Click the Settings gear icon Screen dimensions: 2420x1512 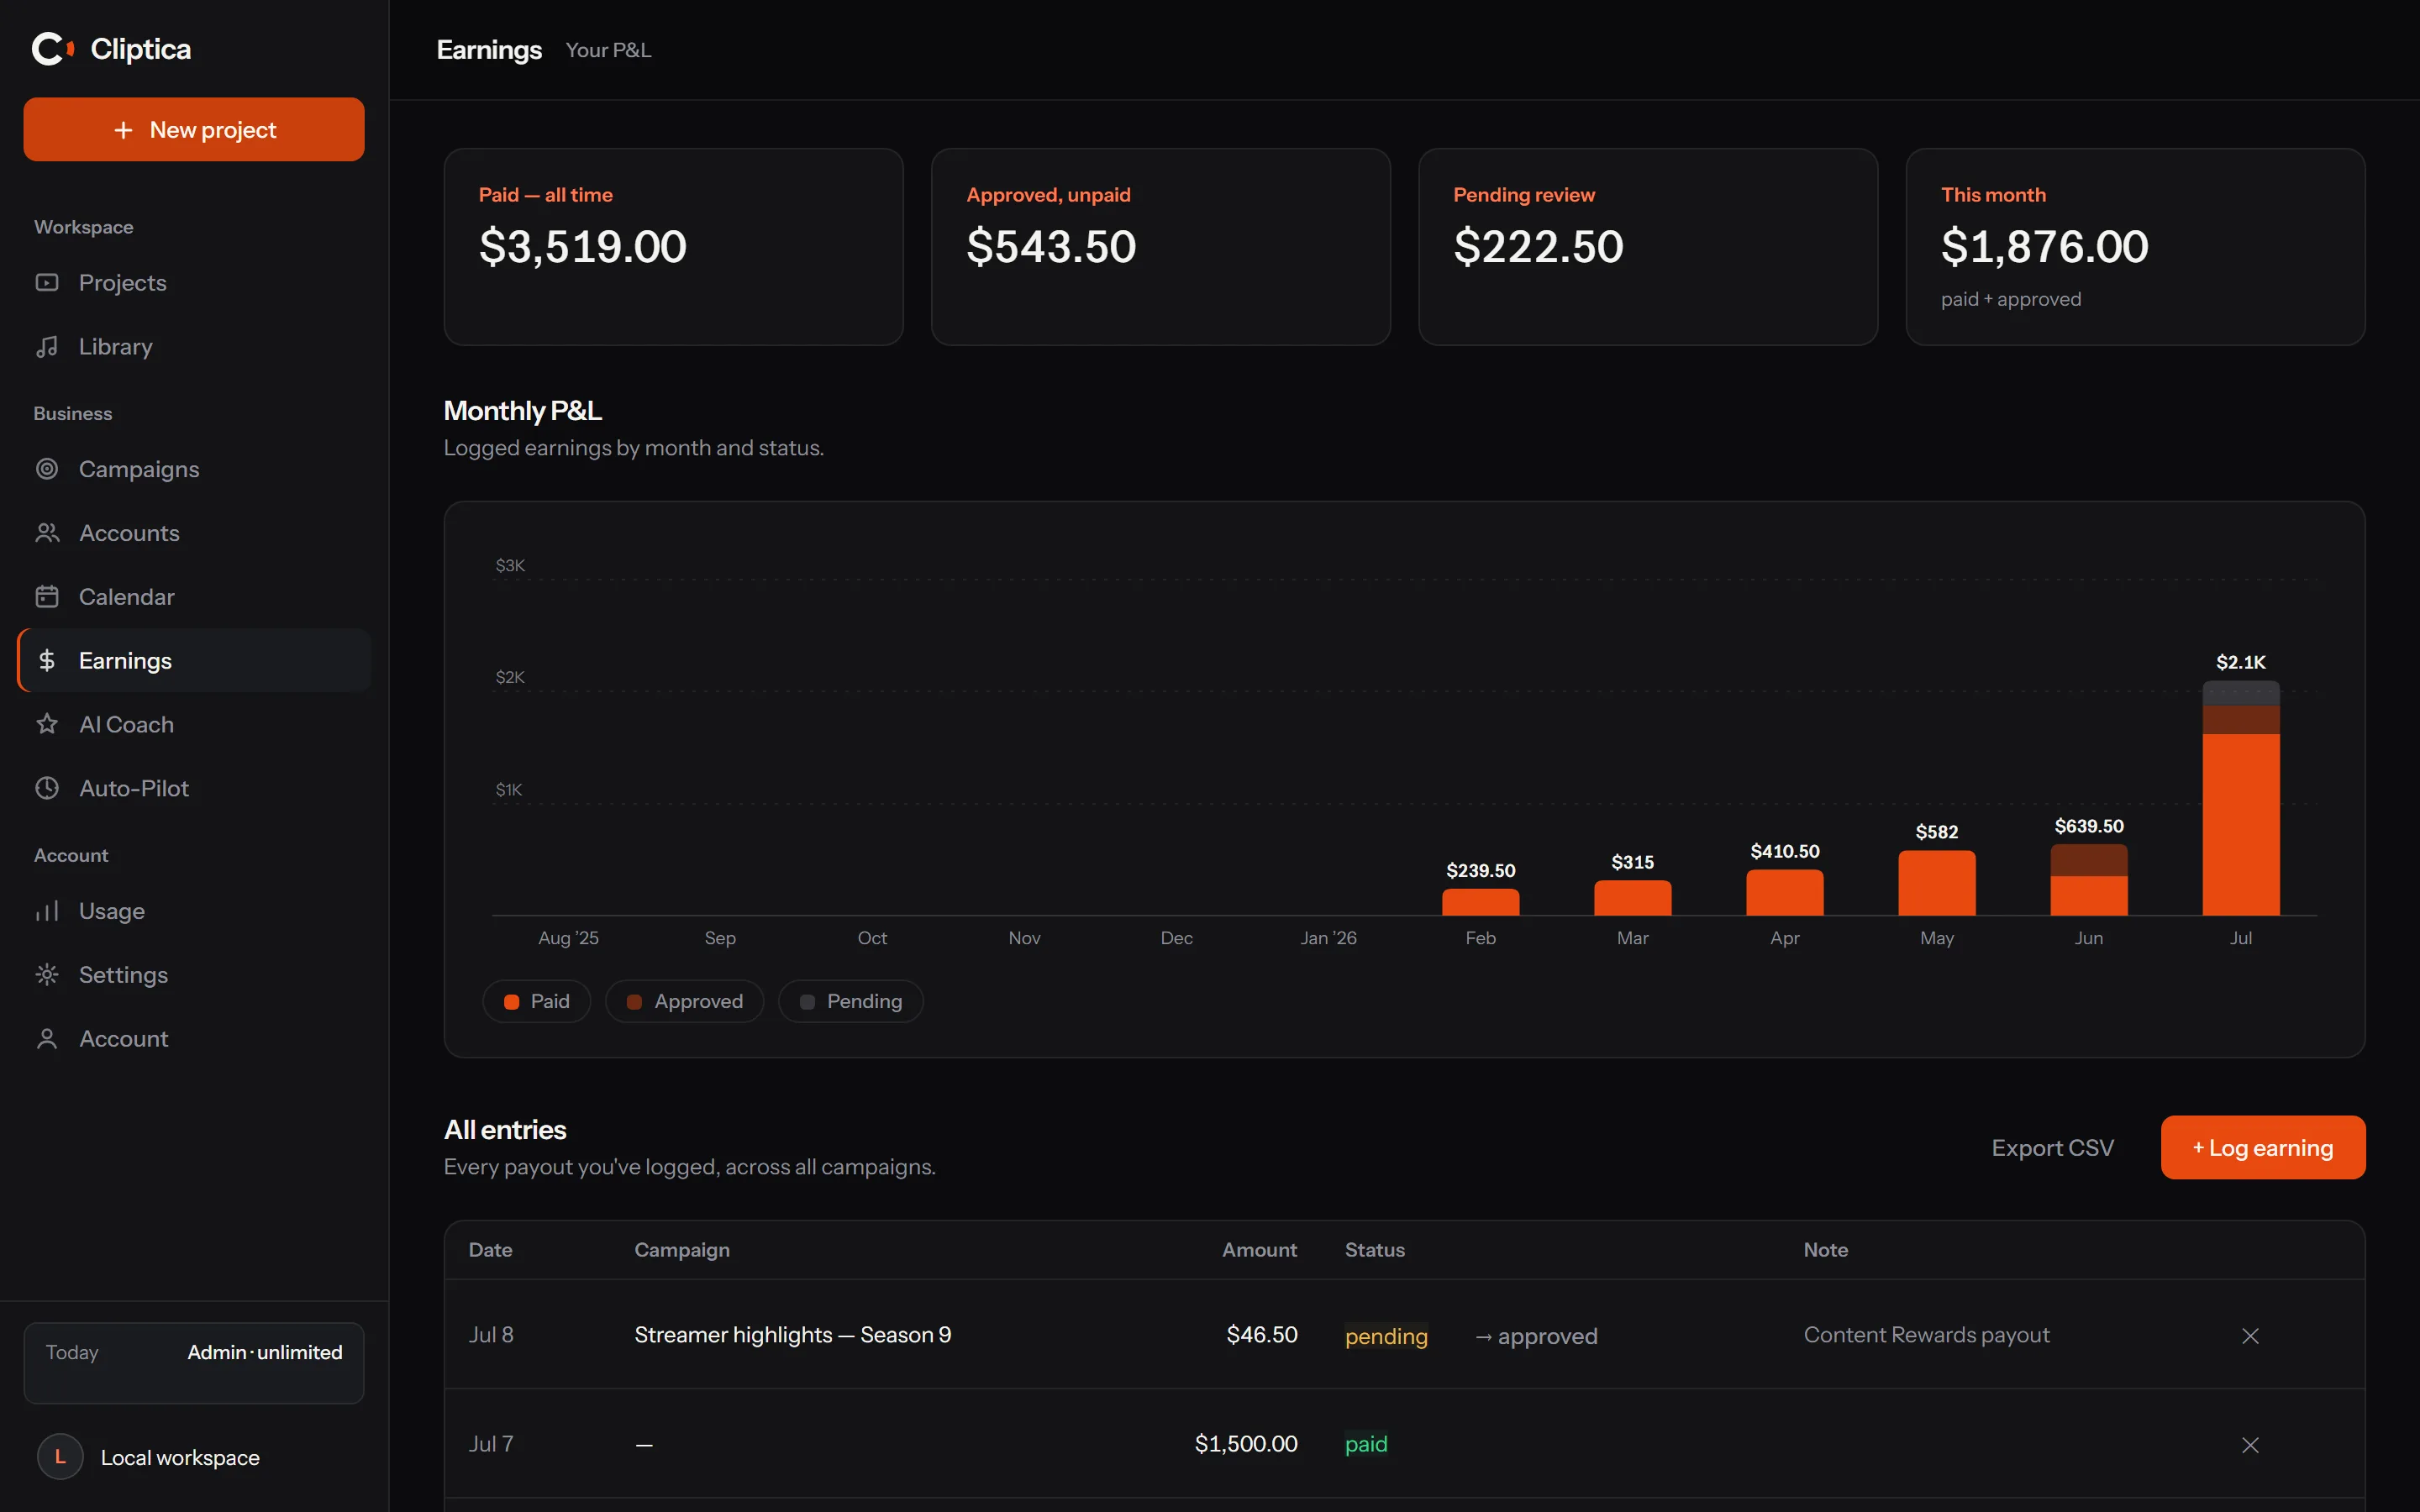tap(47, 975)
